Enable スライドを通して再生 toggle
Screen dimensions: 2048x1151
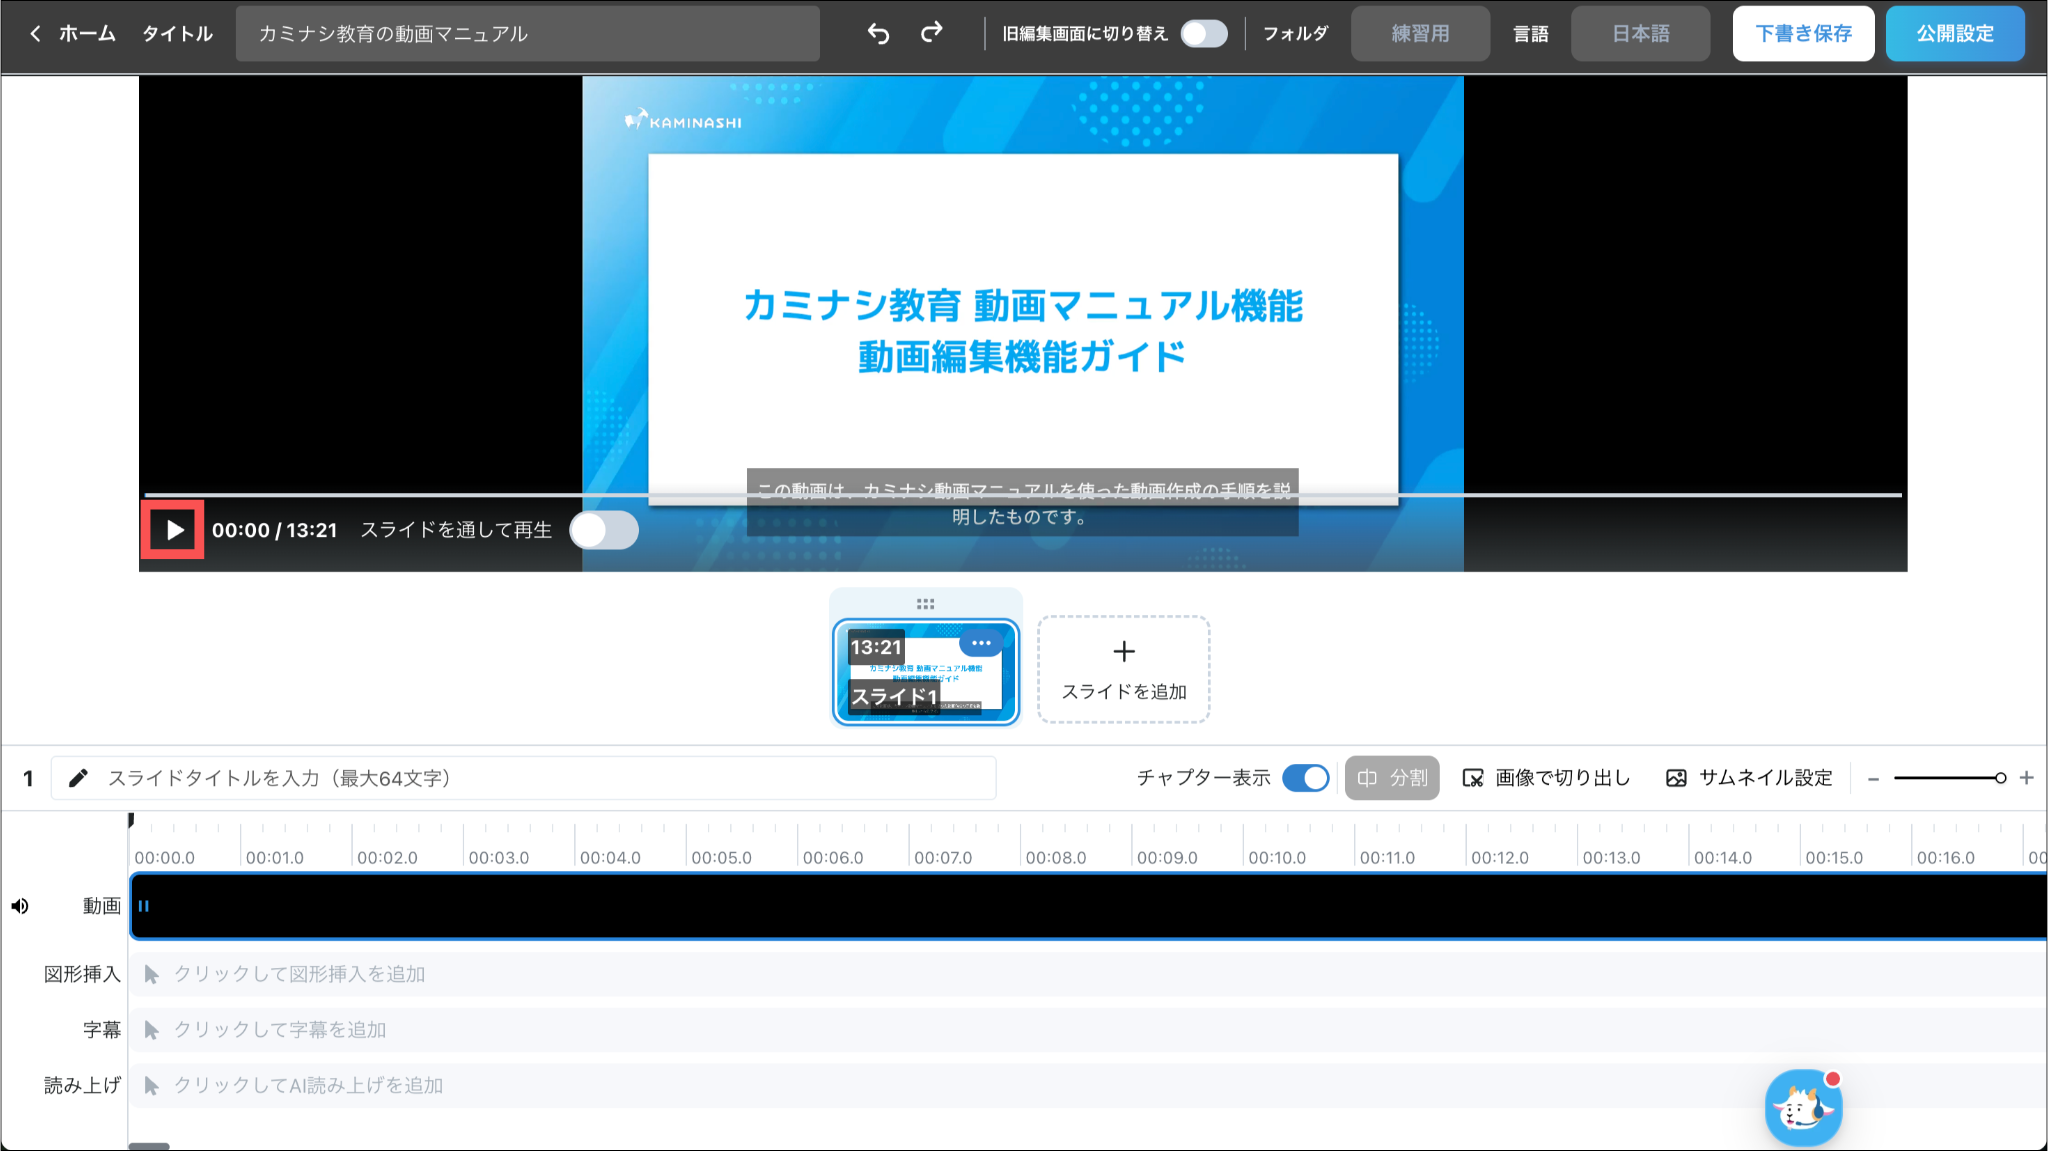(604, 530)
